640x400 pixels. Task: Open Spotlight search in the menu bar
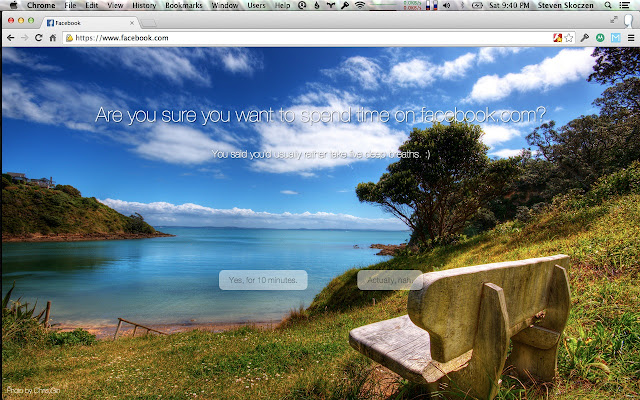pyautogui.click(x=608, y=5)
